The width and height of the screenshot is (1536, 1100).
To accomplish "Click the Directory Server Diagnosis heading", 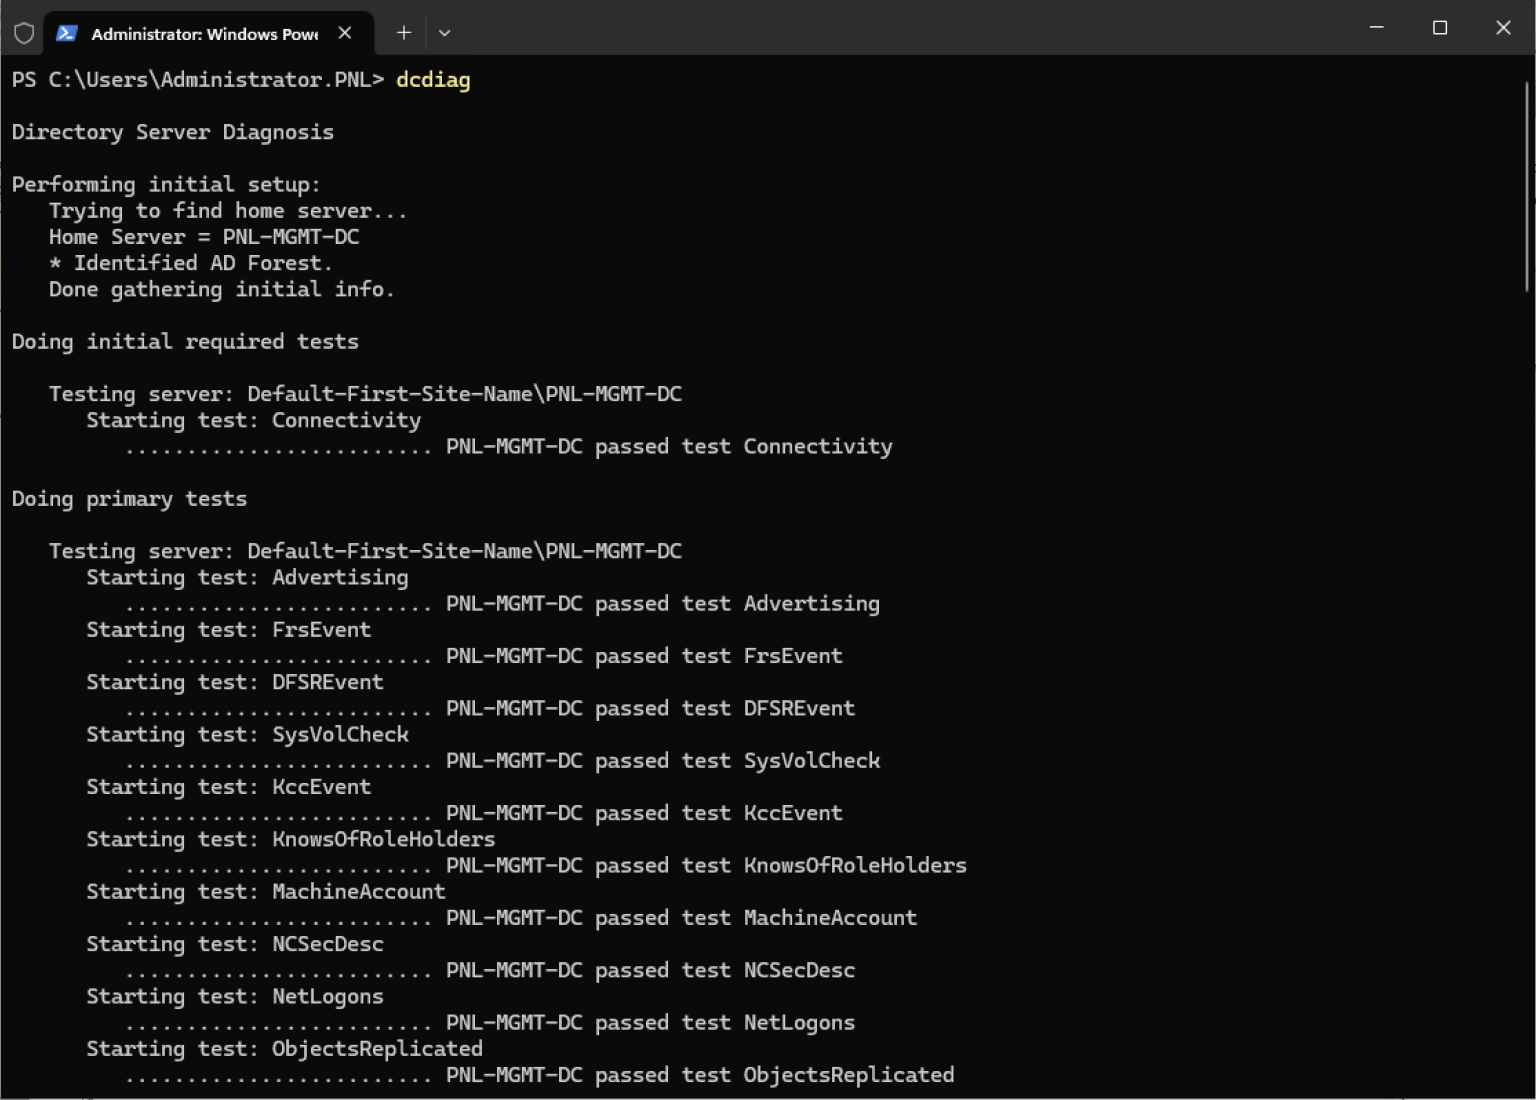I will tap(172, 131).
